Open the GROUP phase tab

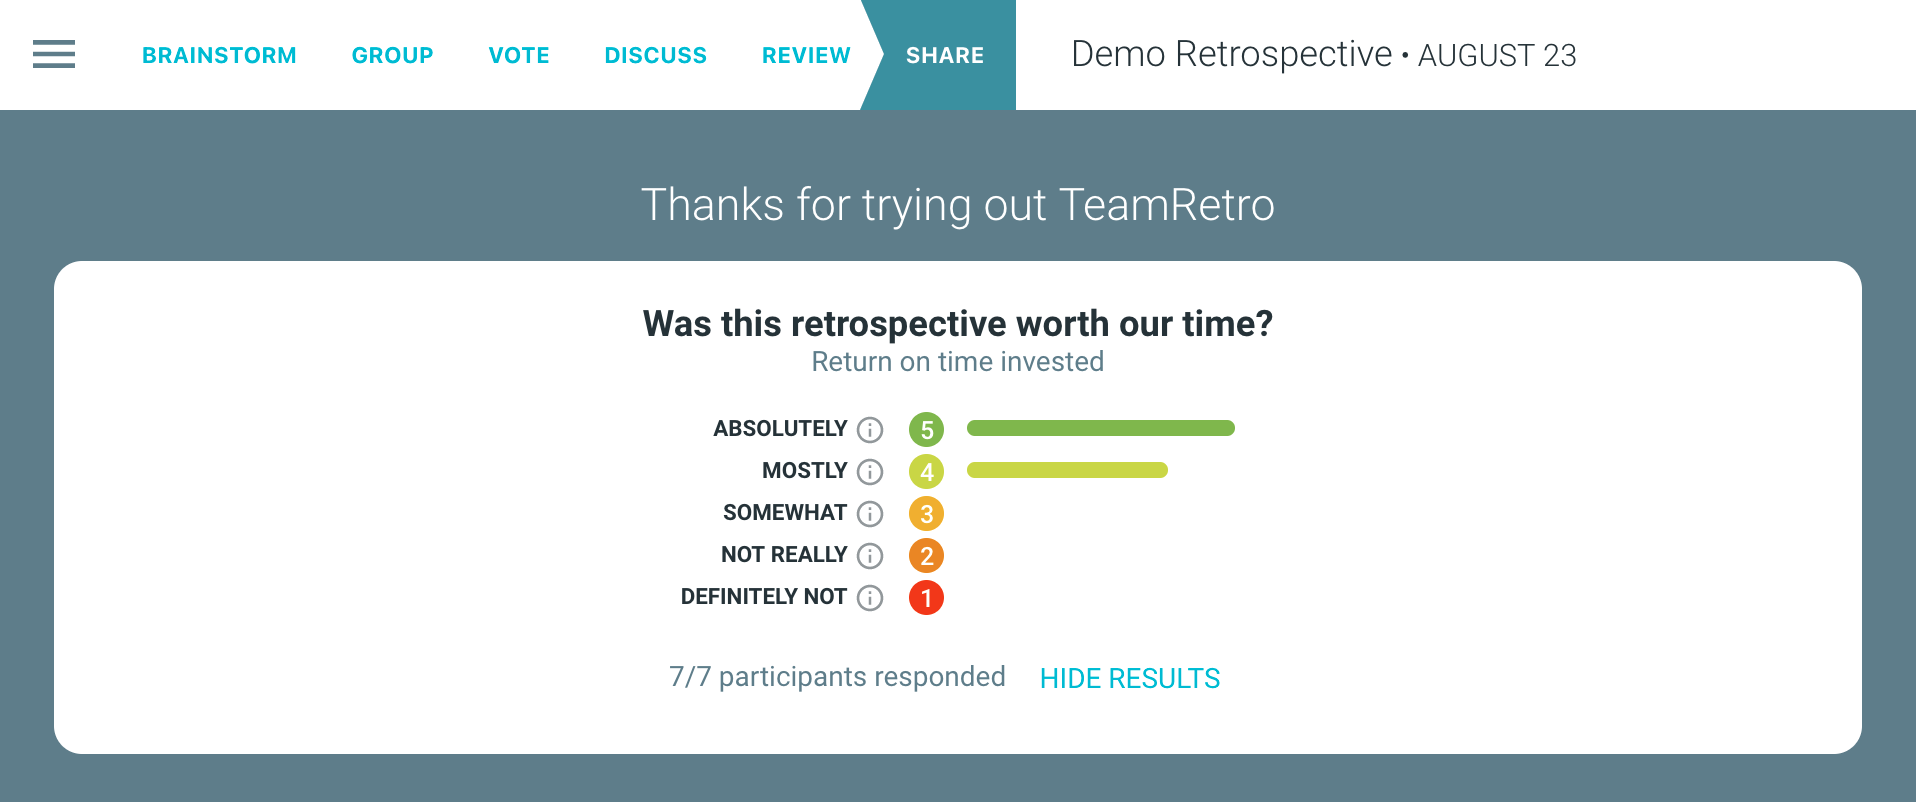(392, 55)
